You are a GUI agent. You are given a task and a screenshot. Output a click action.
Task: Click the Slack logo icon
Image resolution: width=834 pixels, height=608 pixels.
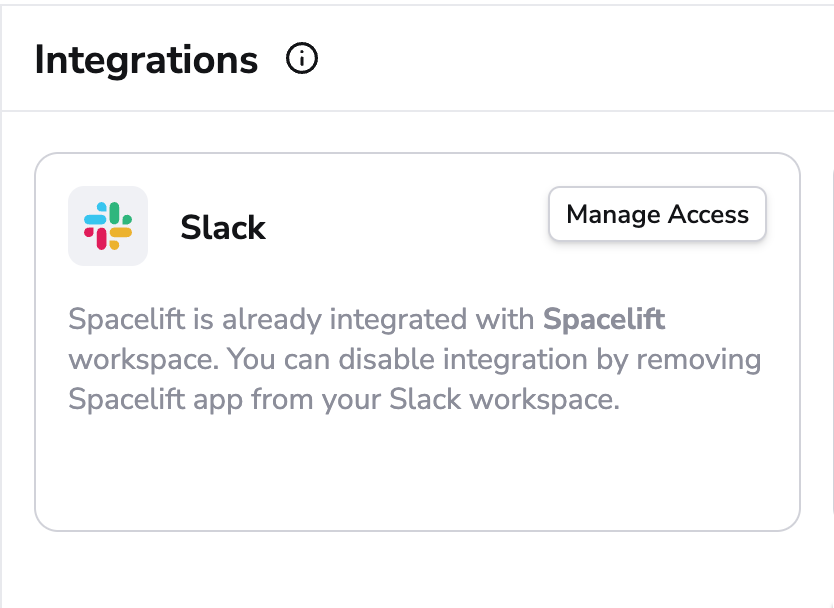108,226
